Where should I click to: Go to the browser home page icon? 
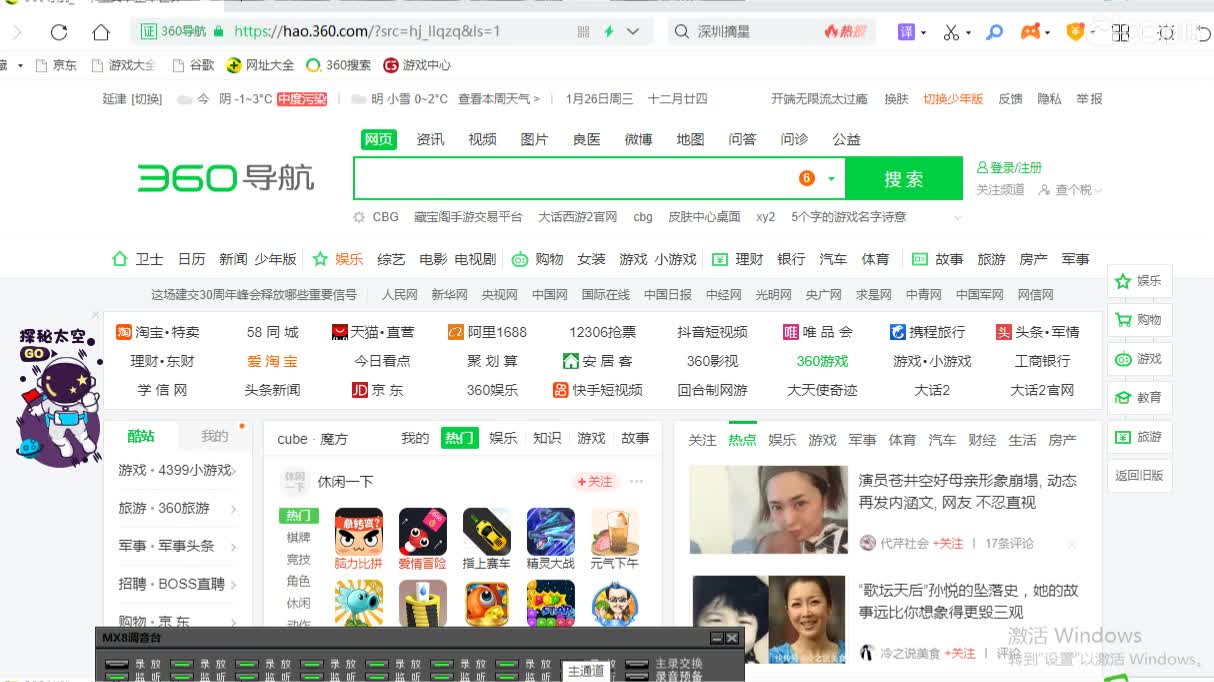101,32
